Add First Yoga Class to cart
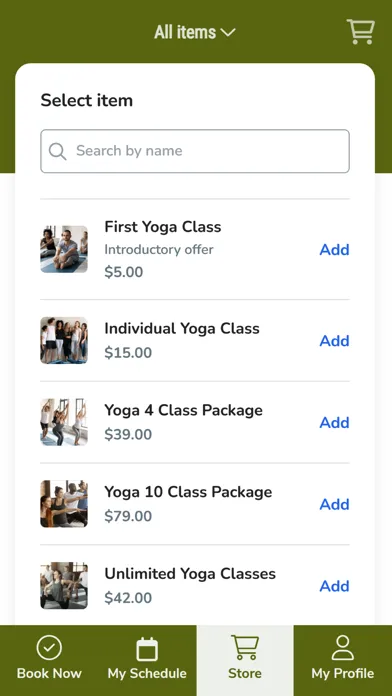 coord(334,249)
